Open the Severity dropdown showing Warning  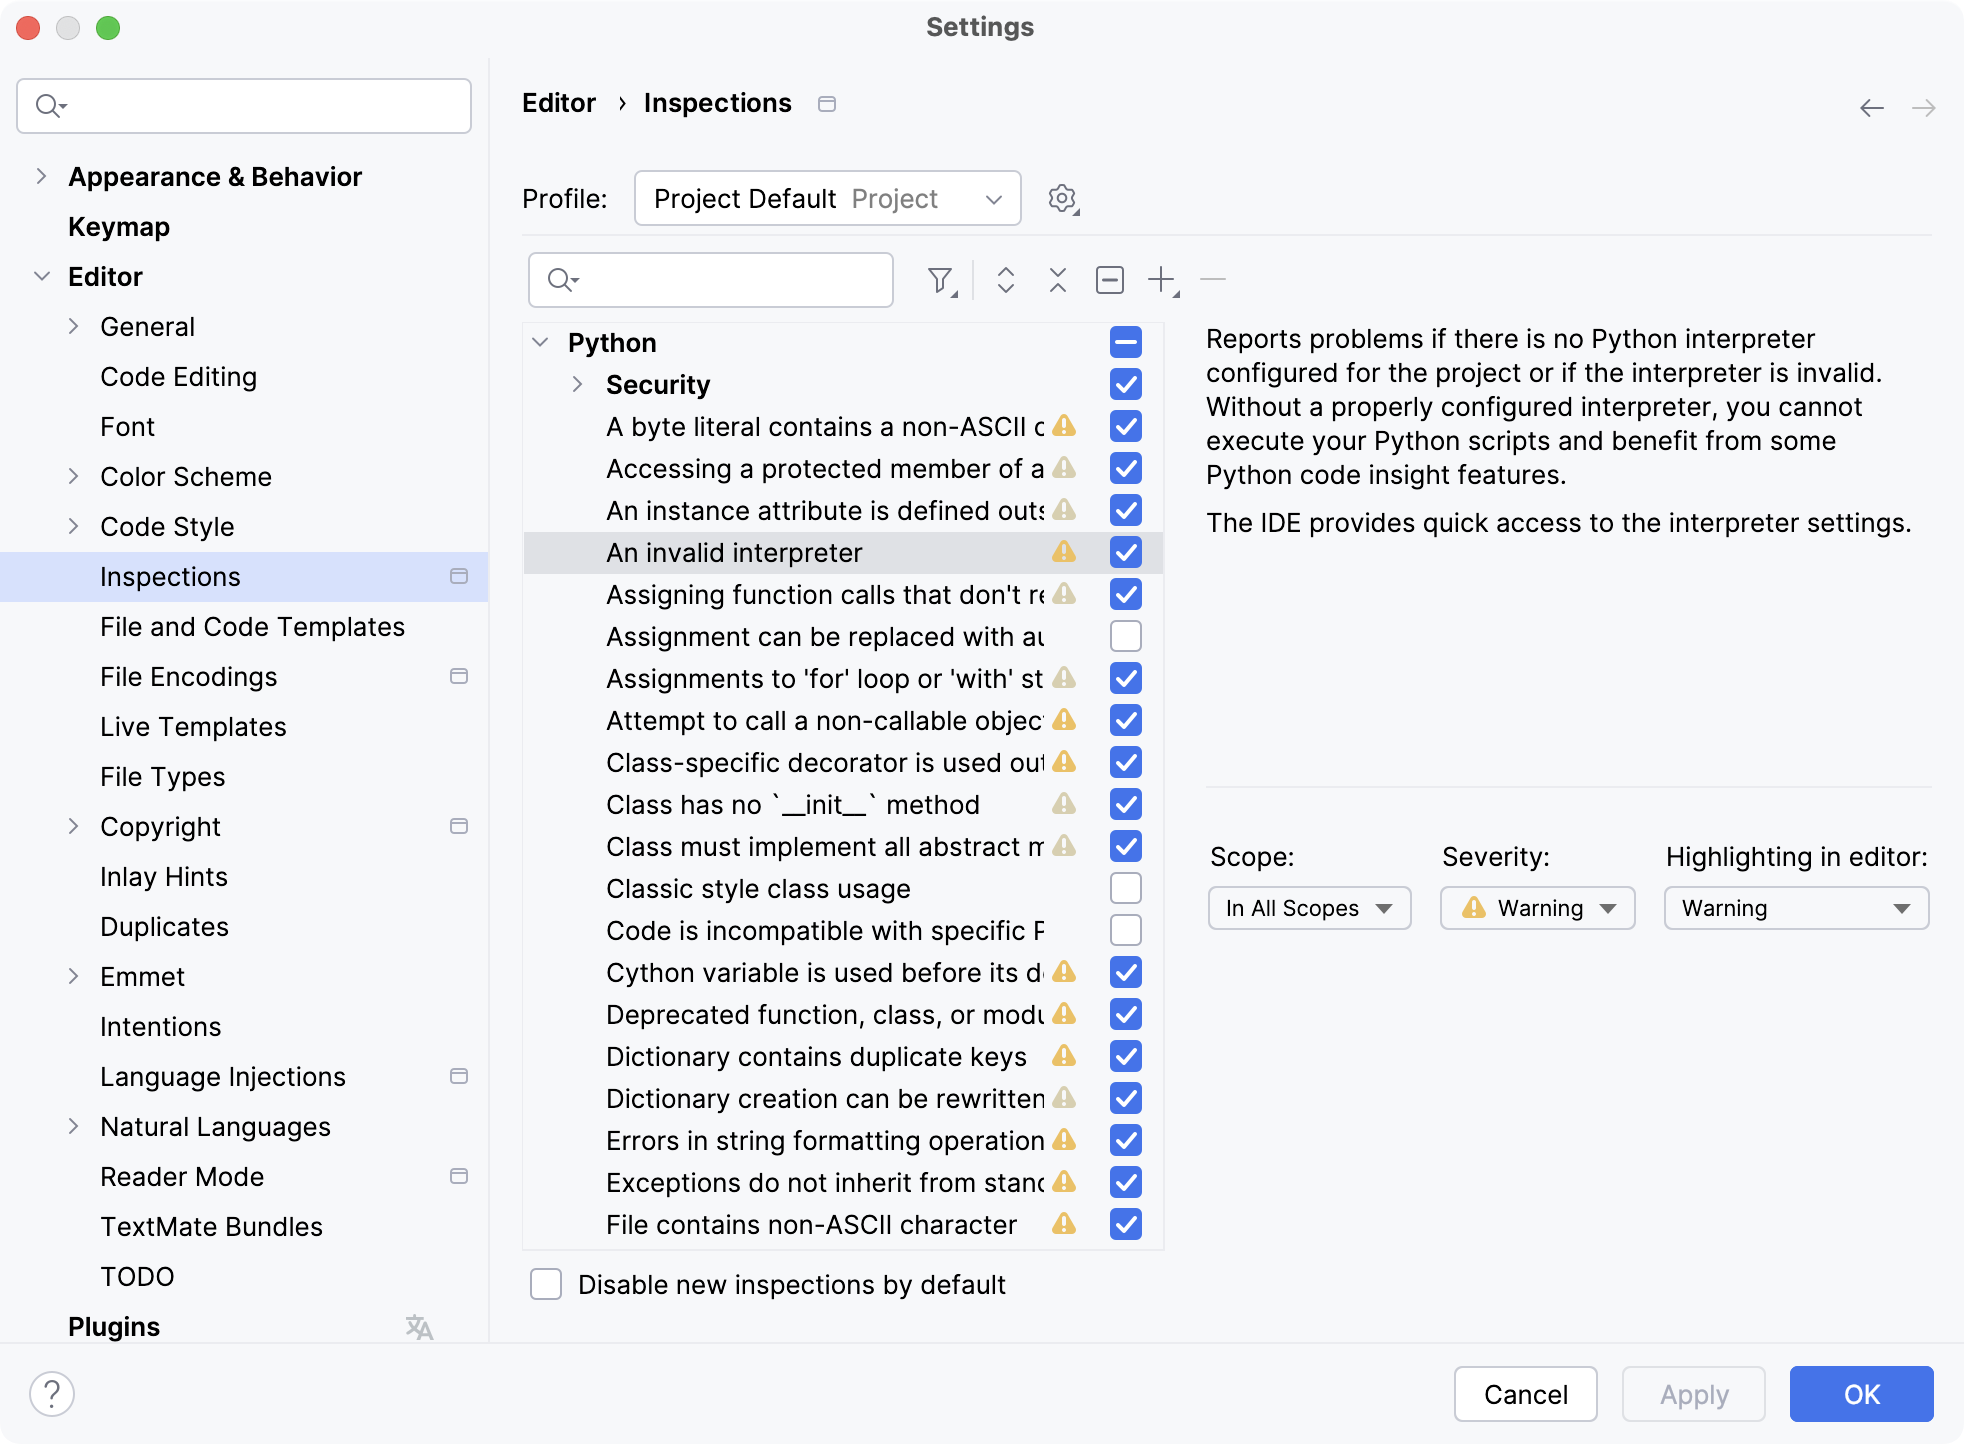tap(1536, 908)
